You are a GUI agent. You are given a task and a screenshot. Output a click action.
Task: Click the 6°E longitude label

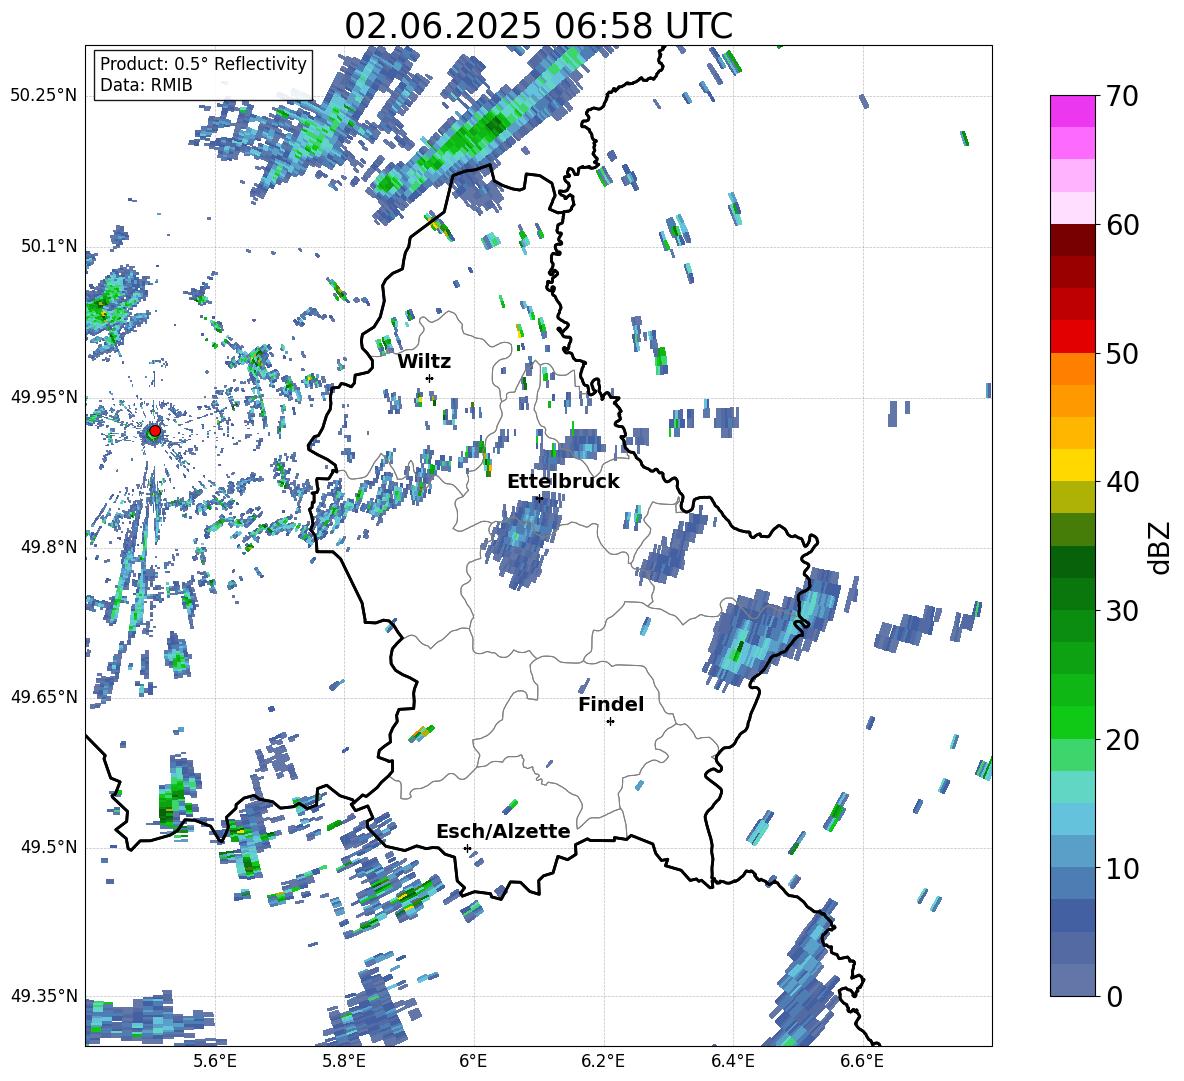click(473, 1061)
